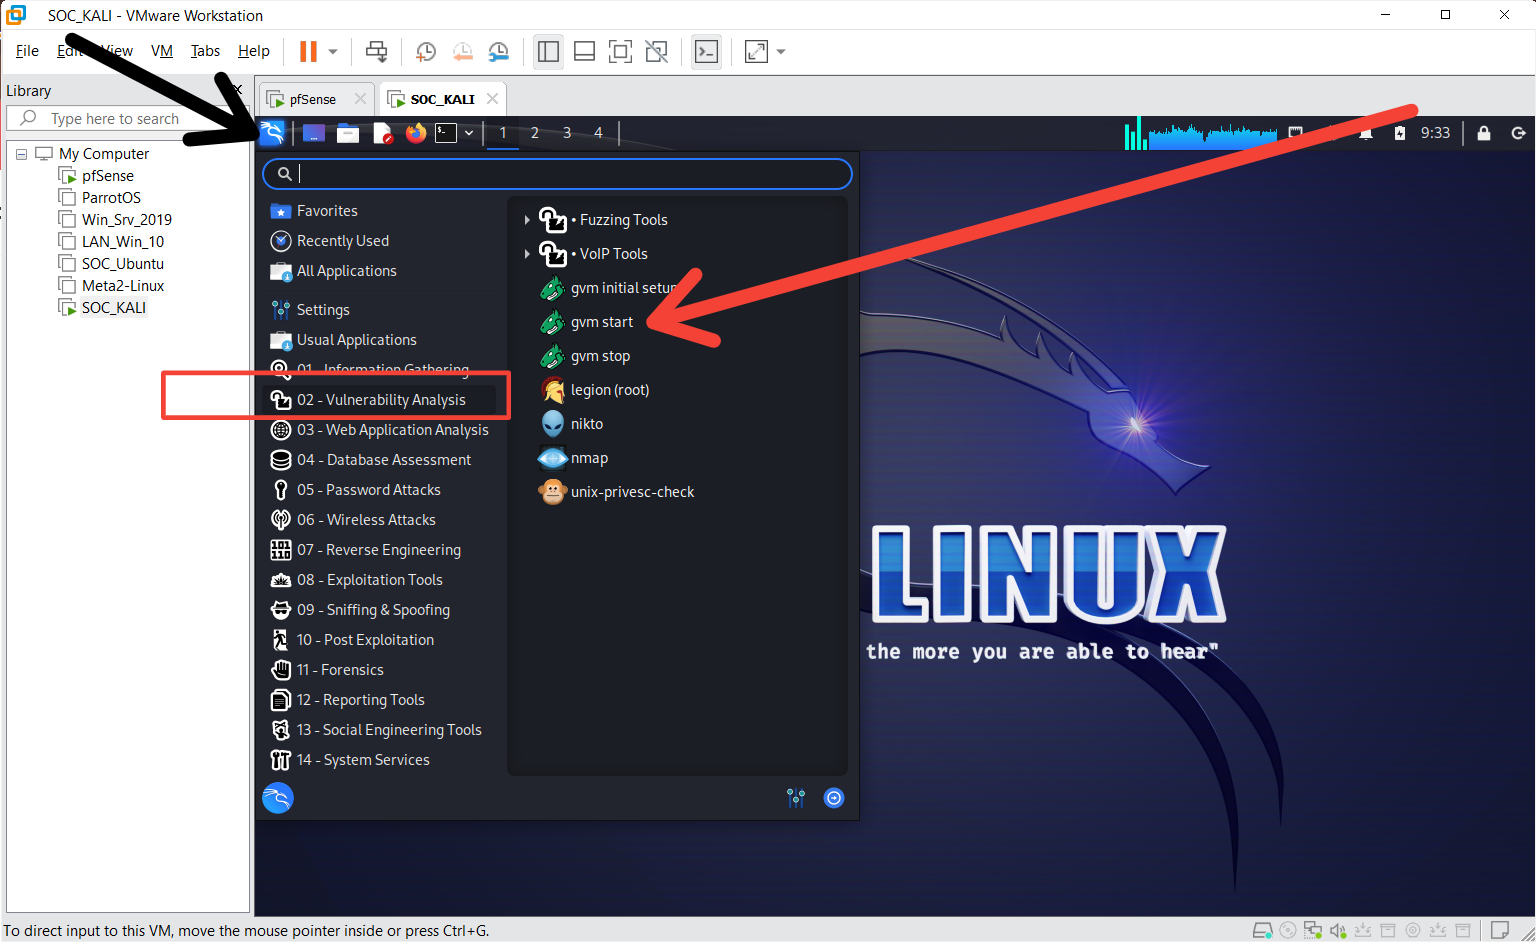The height and width of the screenshot is (942, 1536).
Task: Launch gvm stop
Action: point(600,356)
